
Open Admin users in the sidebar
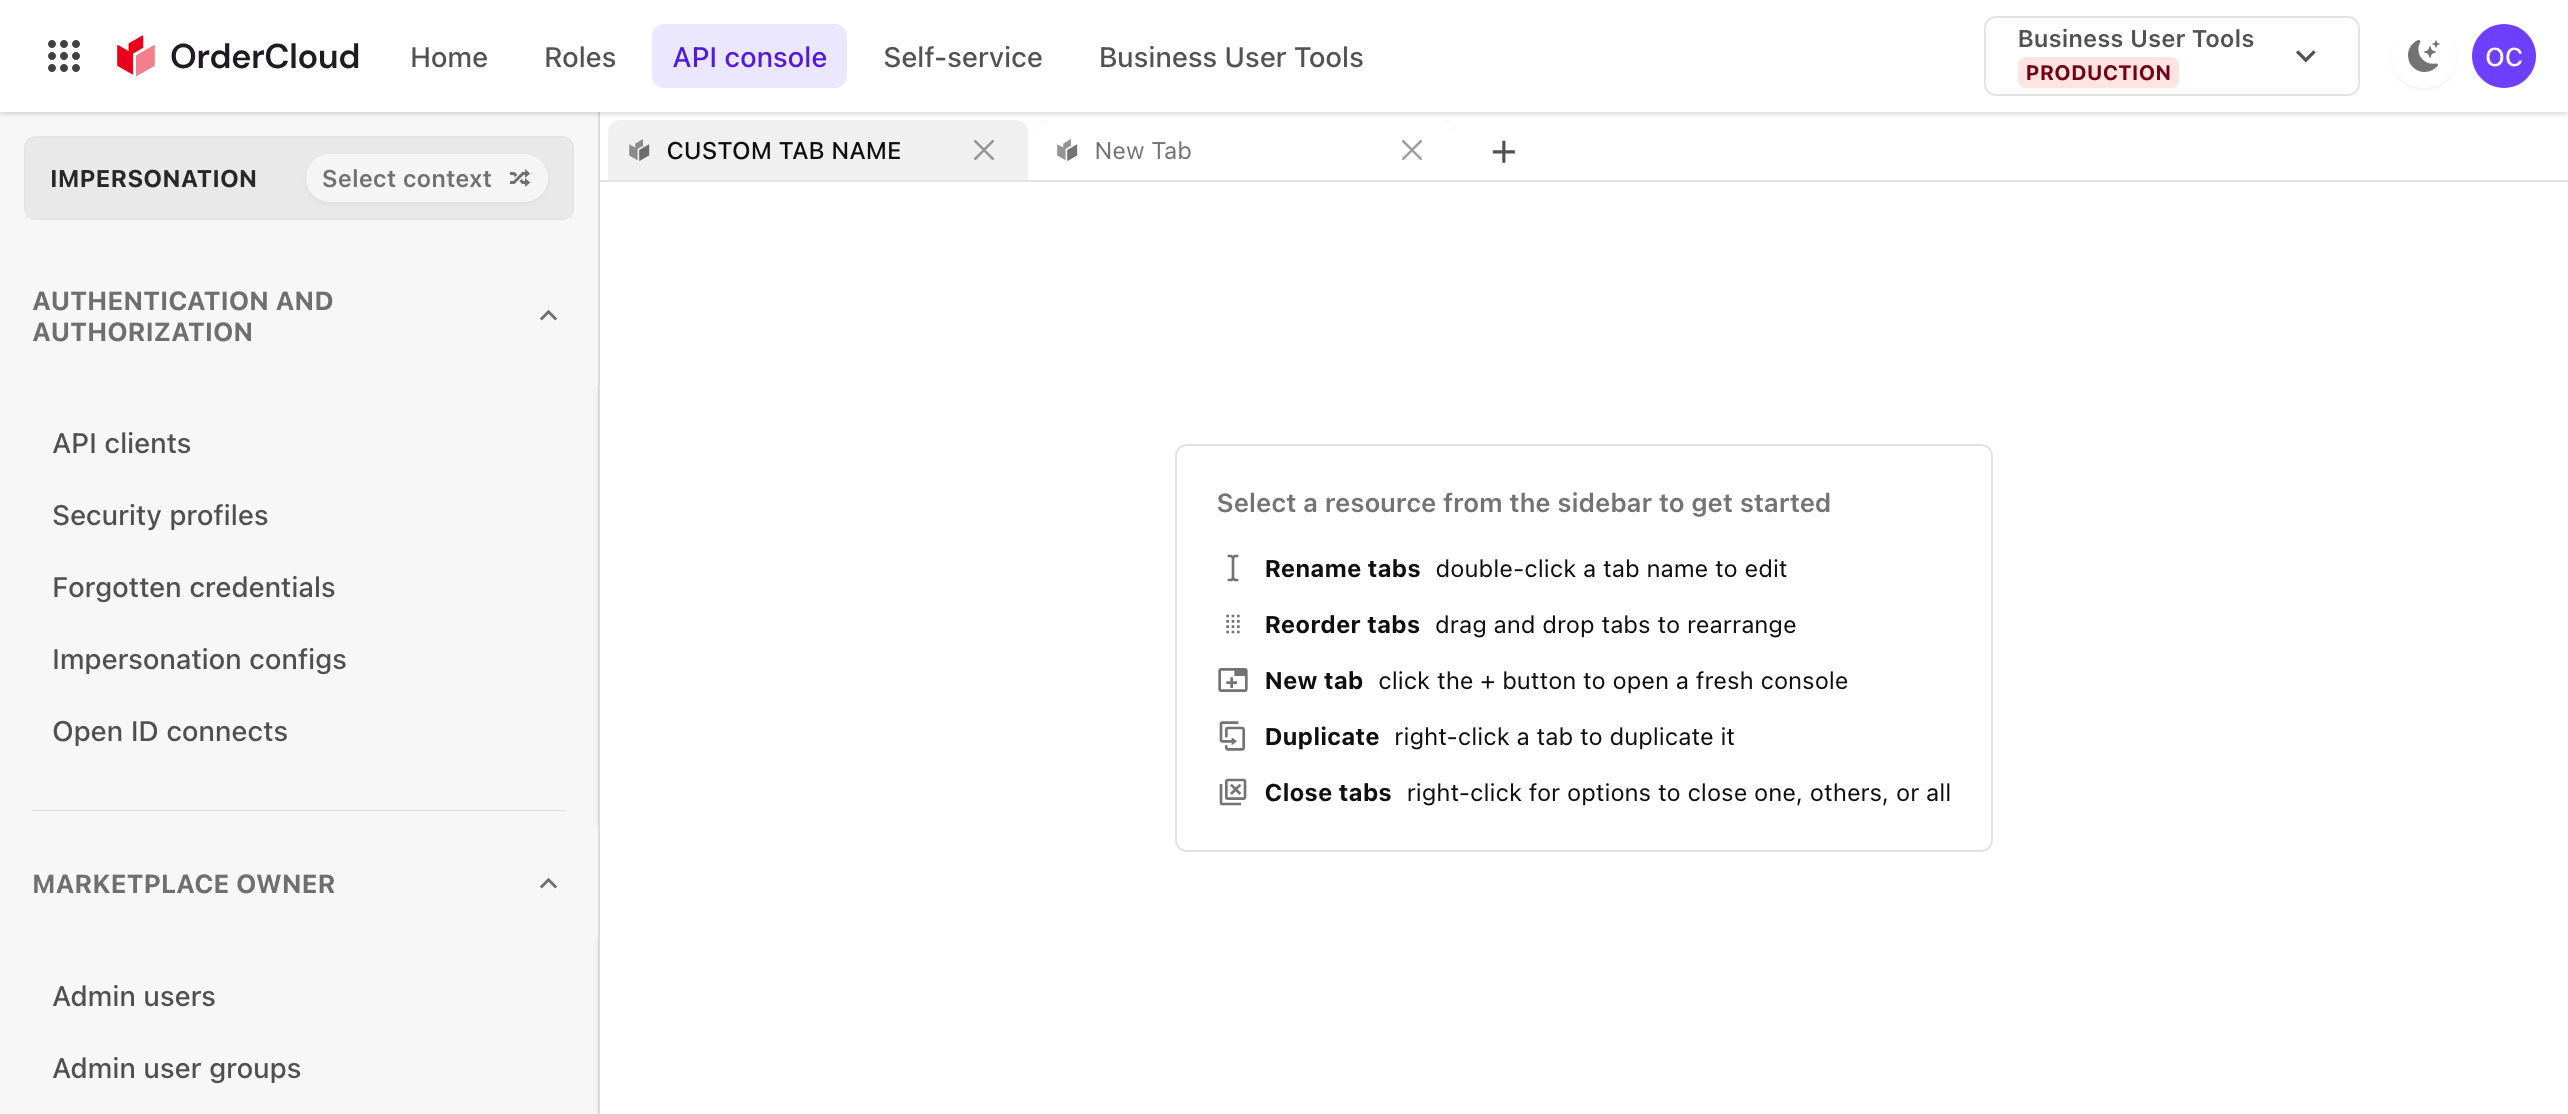134,996
